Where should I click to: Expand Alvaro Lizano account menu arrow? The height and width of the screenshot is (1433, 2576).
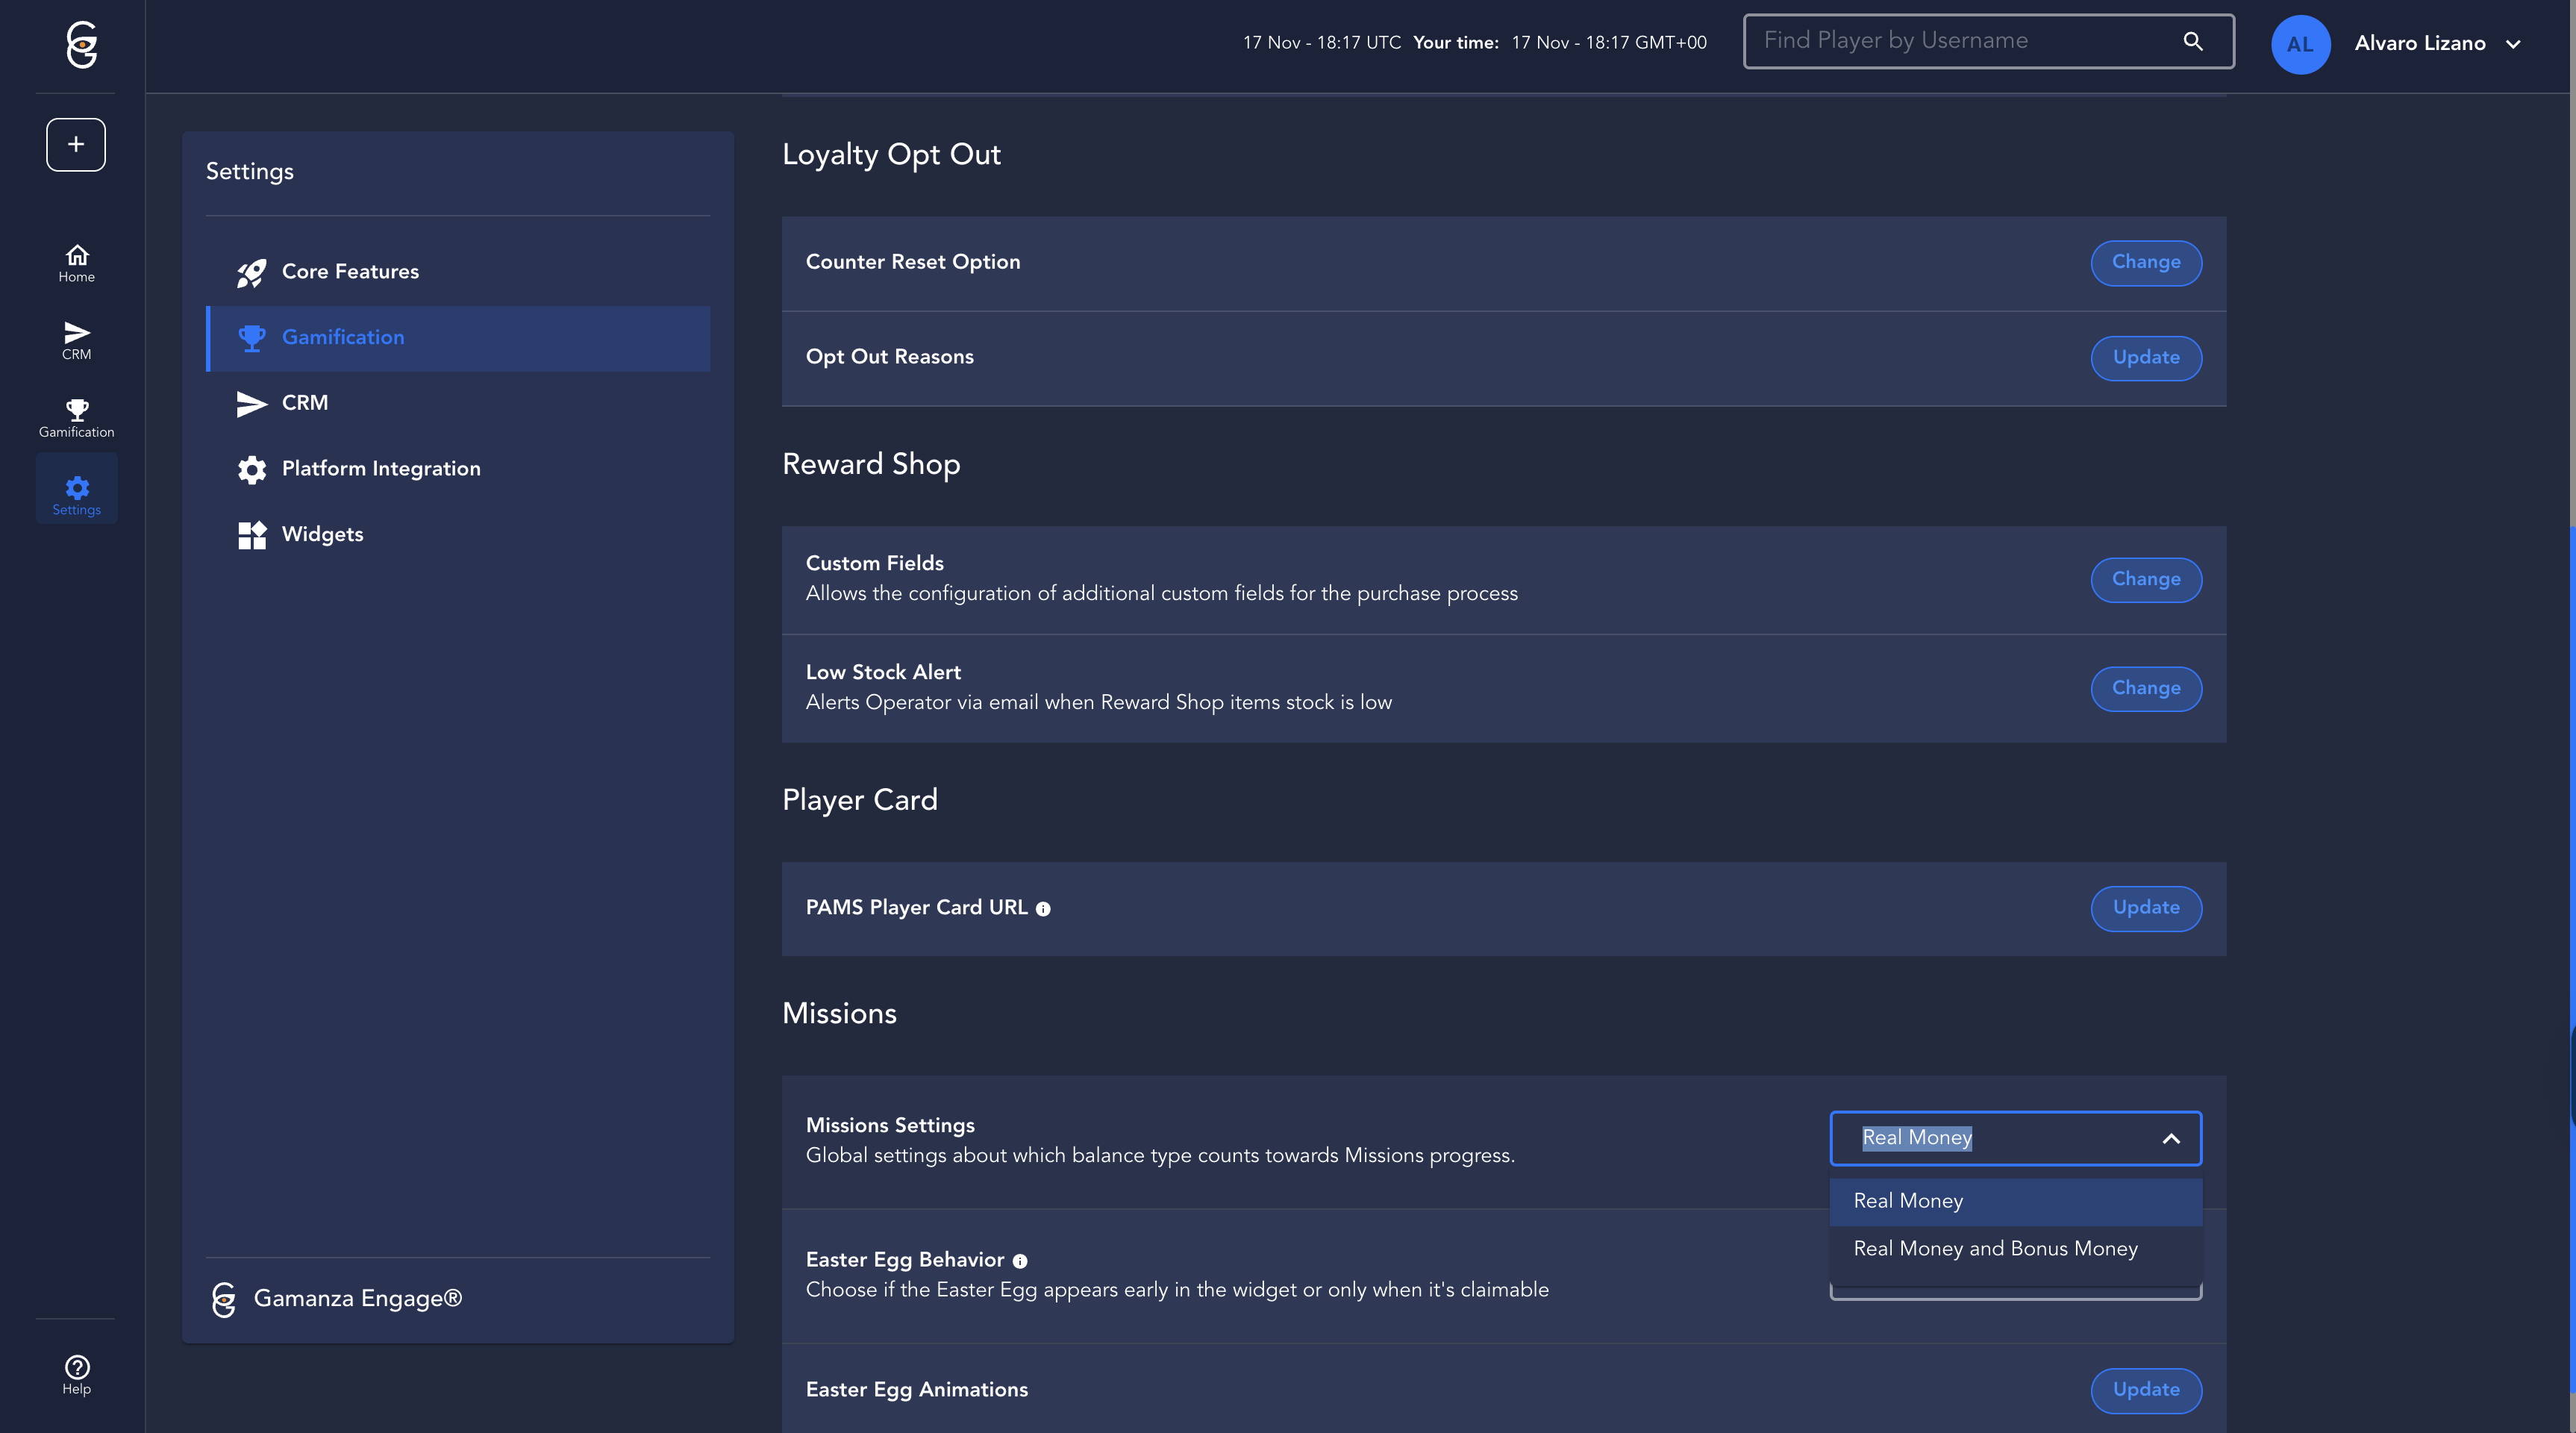click(2513, 44)
